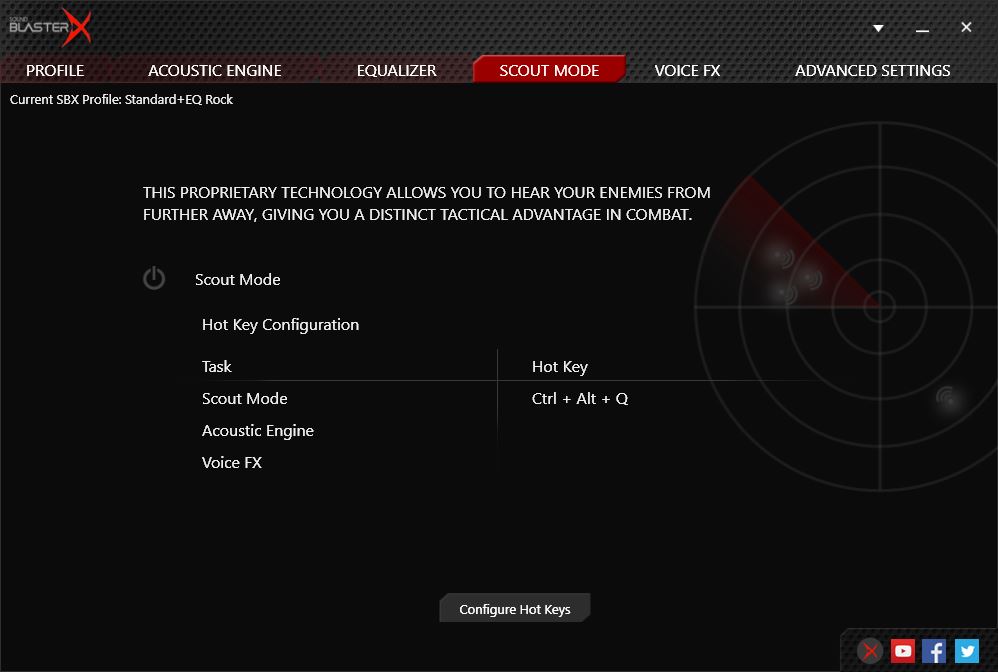Go to the Equalizer tab
998x672 pixels.
pyautogui.click(x=397, y=70)
